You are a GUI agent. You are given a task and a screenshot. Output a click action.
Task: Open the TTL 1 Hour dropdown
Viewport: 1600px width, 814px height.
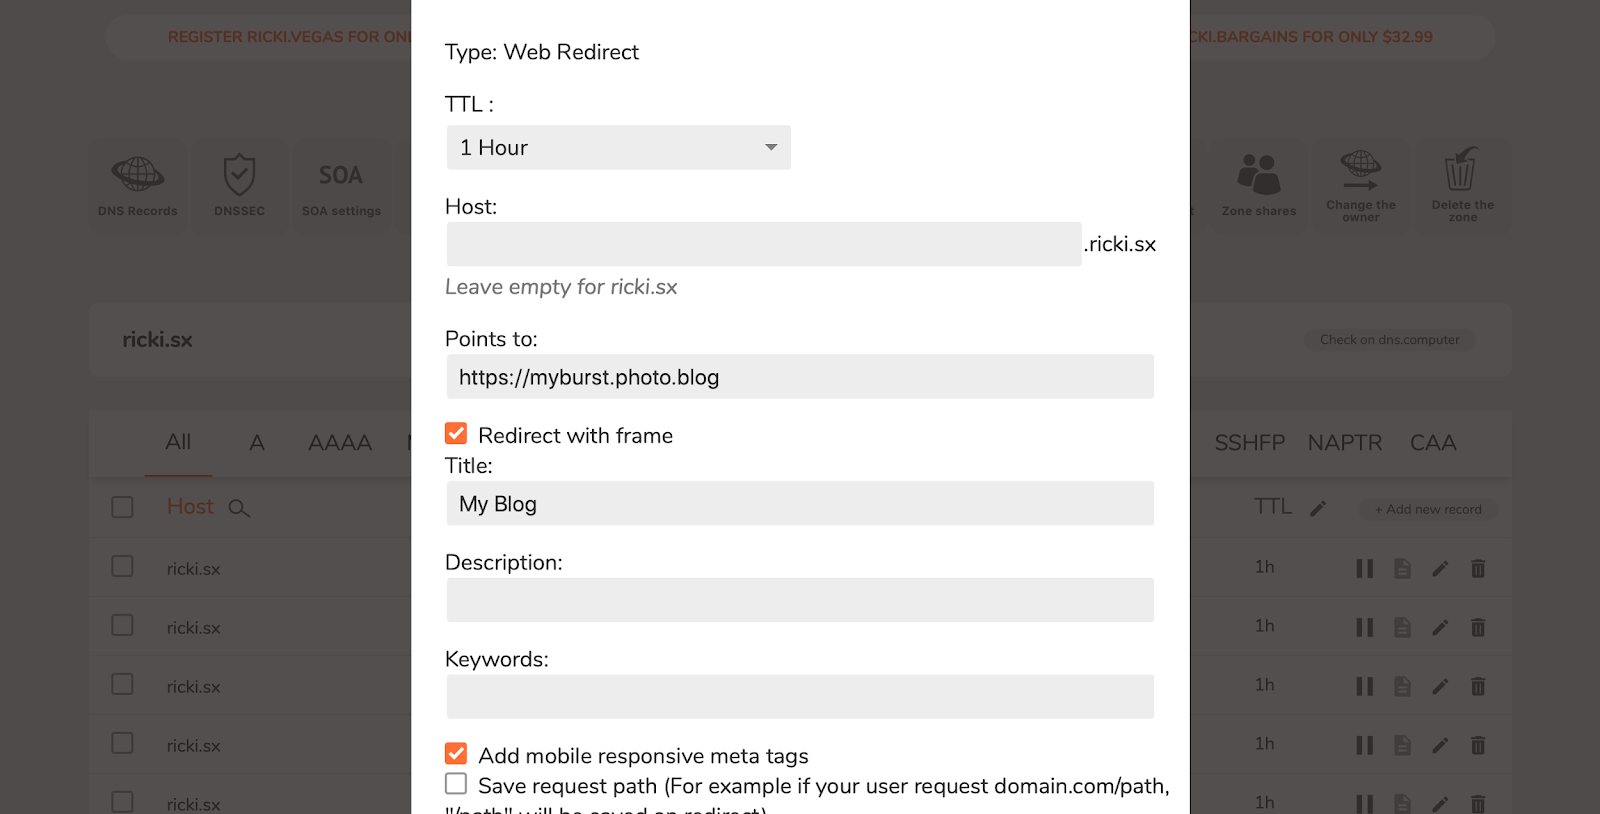click(618, 147)
